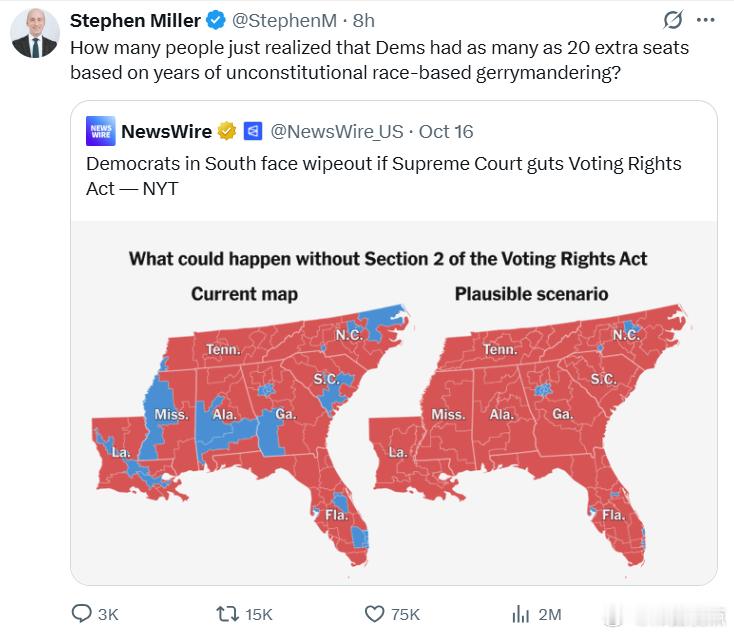Open the NewsWire display name link
Screen dimensions: 734x635
[166, 131]
